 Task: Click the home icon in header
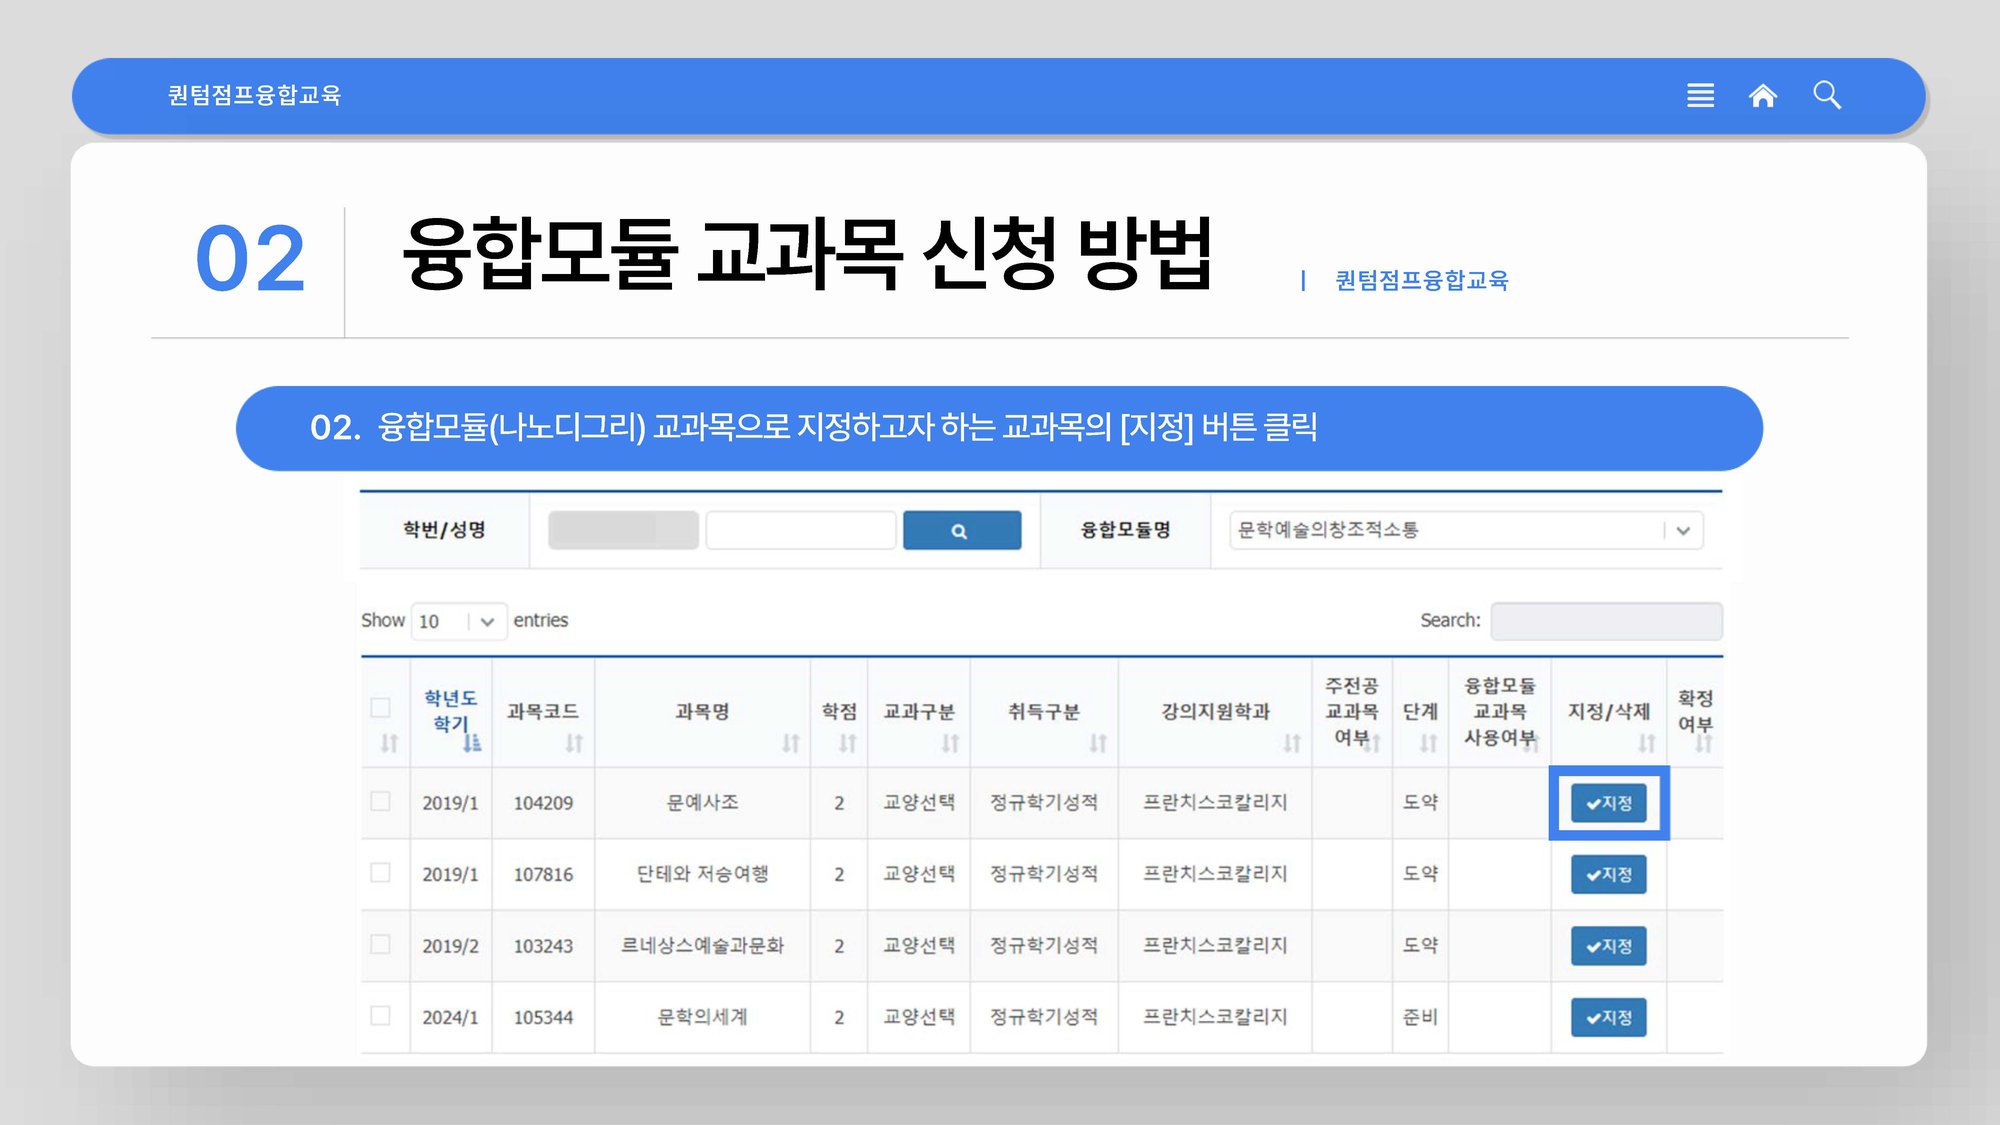tap(1762, 95)
